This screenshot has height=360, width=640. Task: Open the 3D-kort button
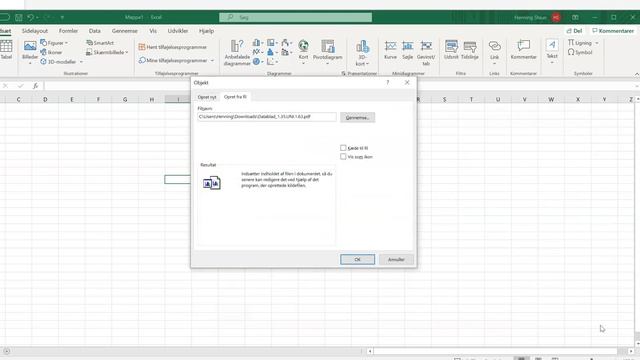pyautogui.click(x=362, y=53)
